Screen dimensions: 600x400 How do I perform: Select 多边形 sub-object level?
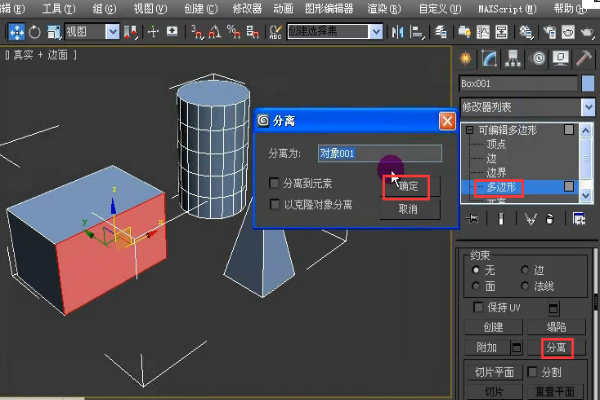click(x=502, y=187)
